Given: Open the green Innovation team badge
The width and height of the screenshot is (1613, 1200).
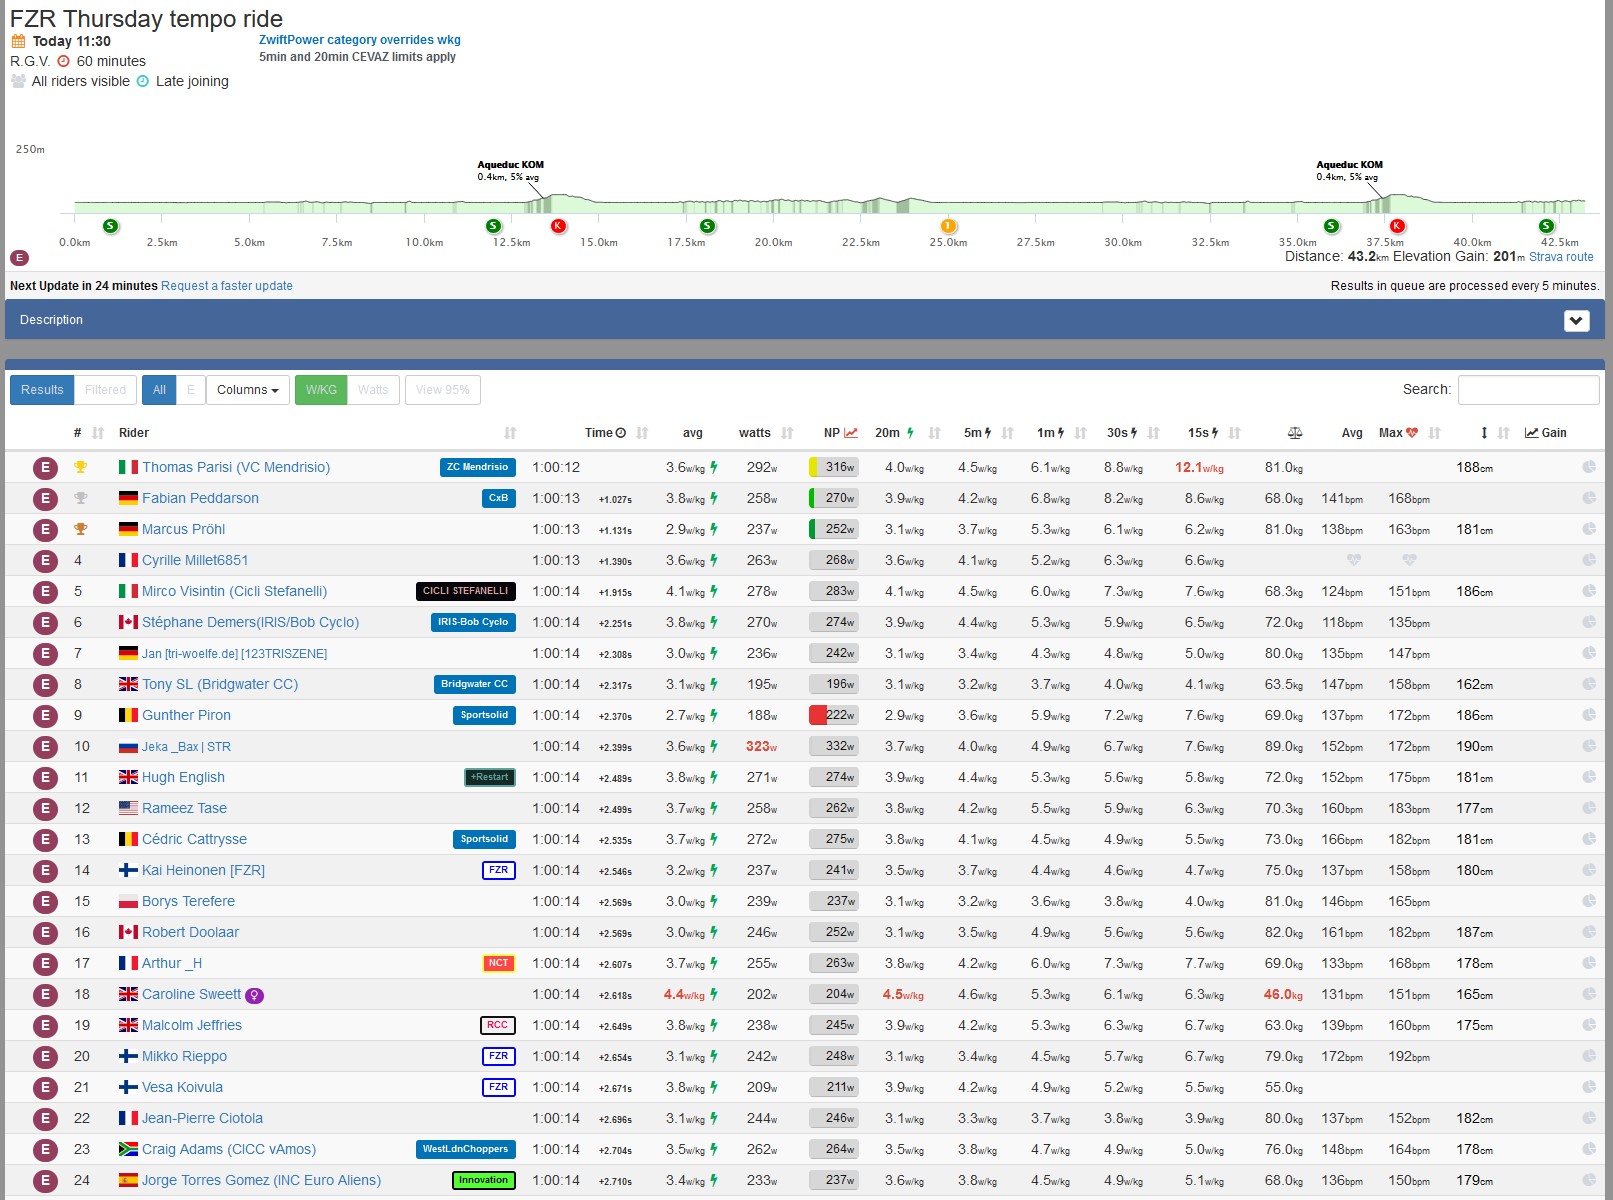Looking at the screenshot, I should click(484, 1180).
